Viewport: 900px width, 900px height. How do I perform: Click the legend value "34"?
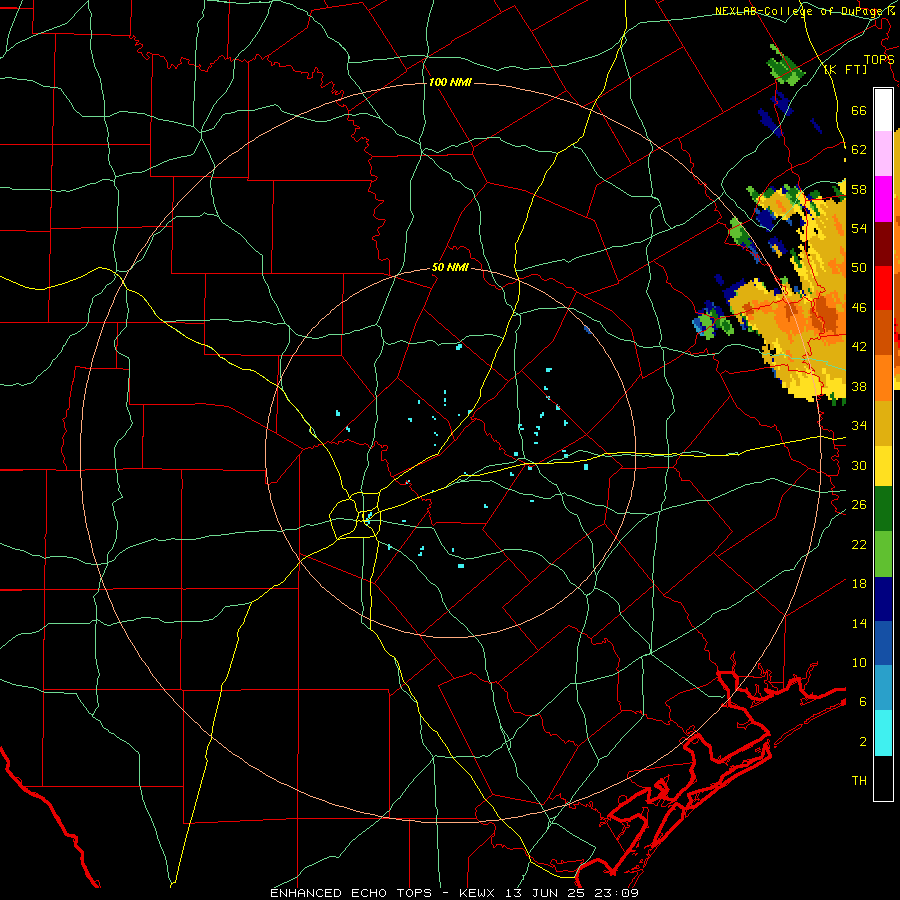tap(859, 426)
